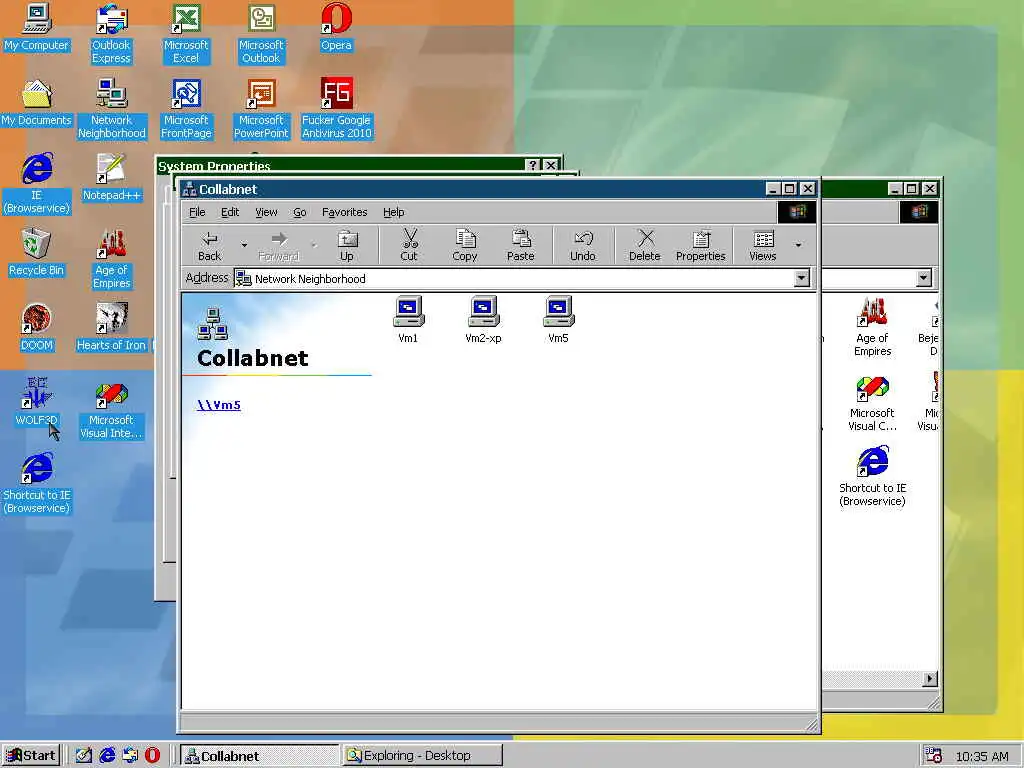Switch to Exploring - Desktop taskbar button
Viewport: 1024px width, 768px height.
pyautogui.click(x=423, y=756)
